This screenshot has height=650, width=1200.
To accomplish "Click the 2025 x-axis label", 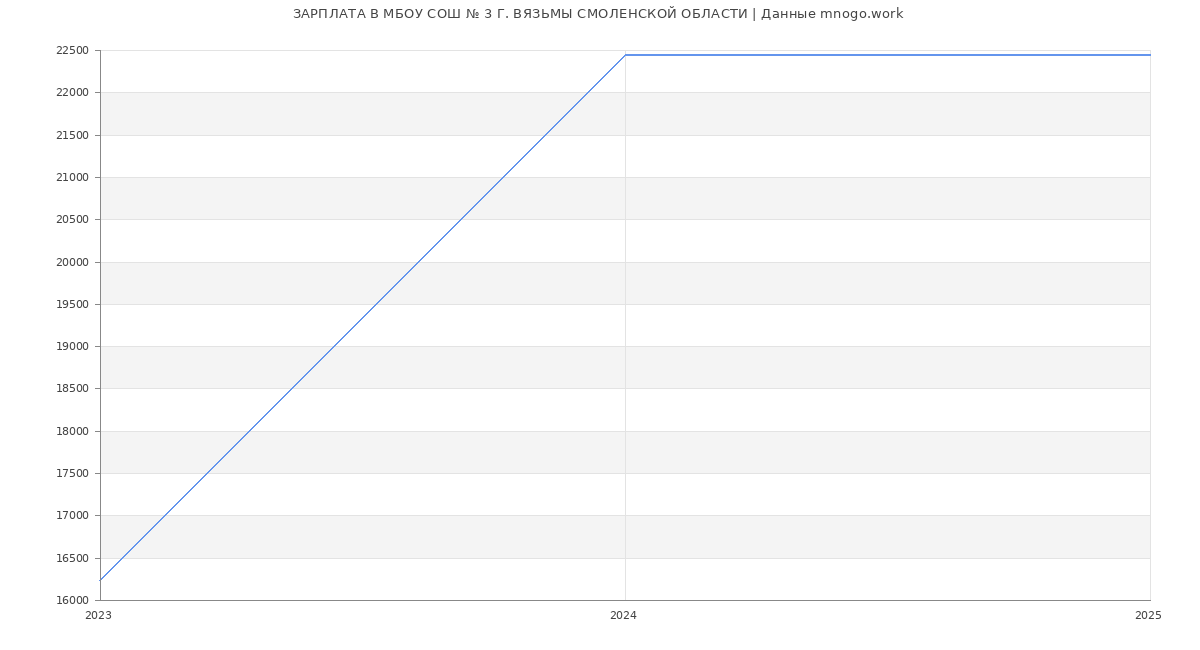I will pos(1148,616).
